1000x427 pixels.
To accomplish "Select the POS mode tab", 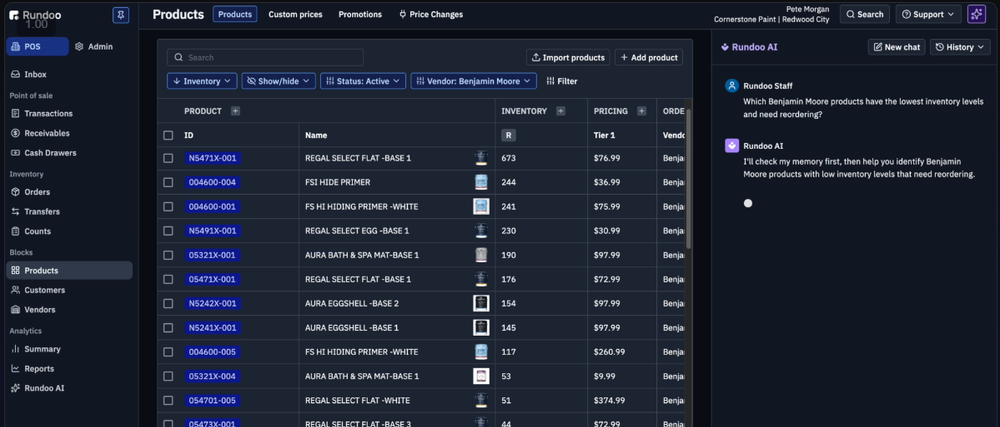I will [38, 47].
